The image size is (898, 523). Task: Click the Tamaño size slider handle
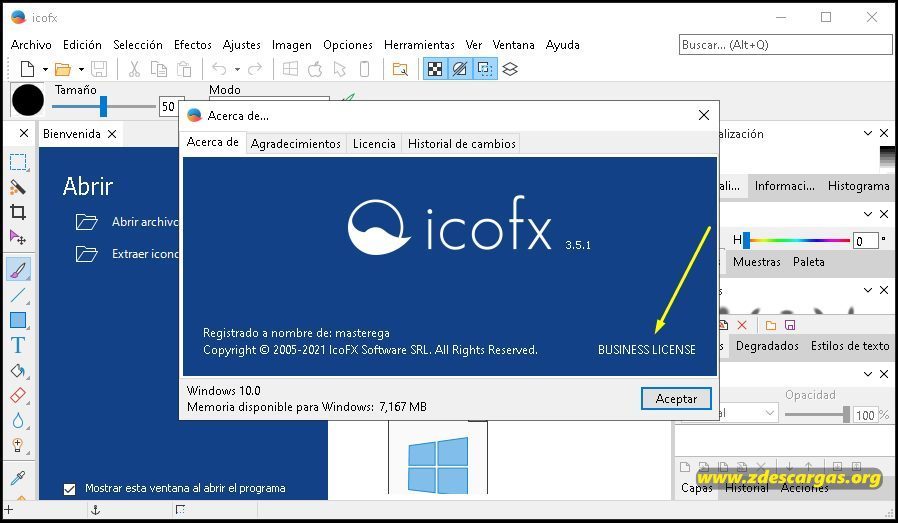click(103, 106)
